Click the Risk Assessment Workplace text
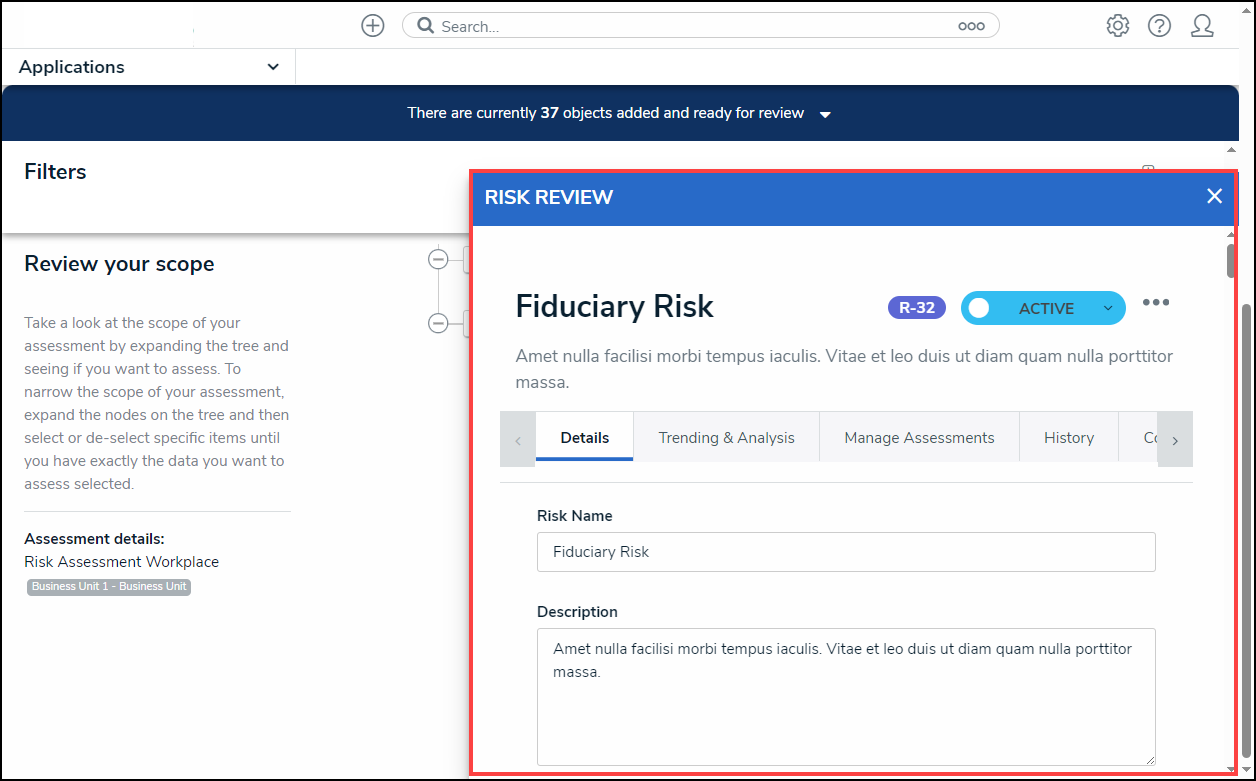1256x781 pixels. [x=122, y=562]
